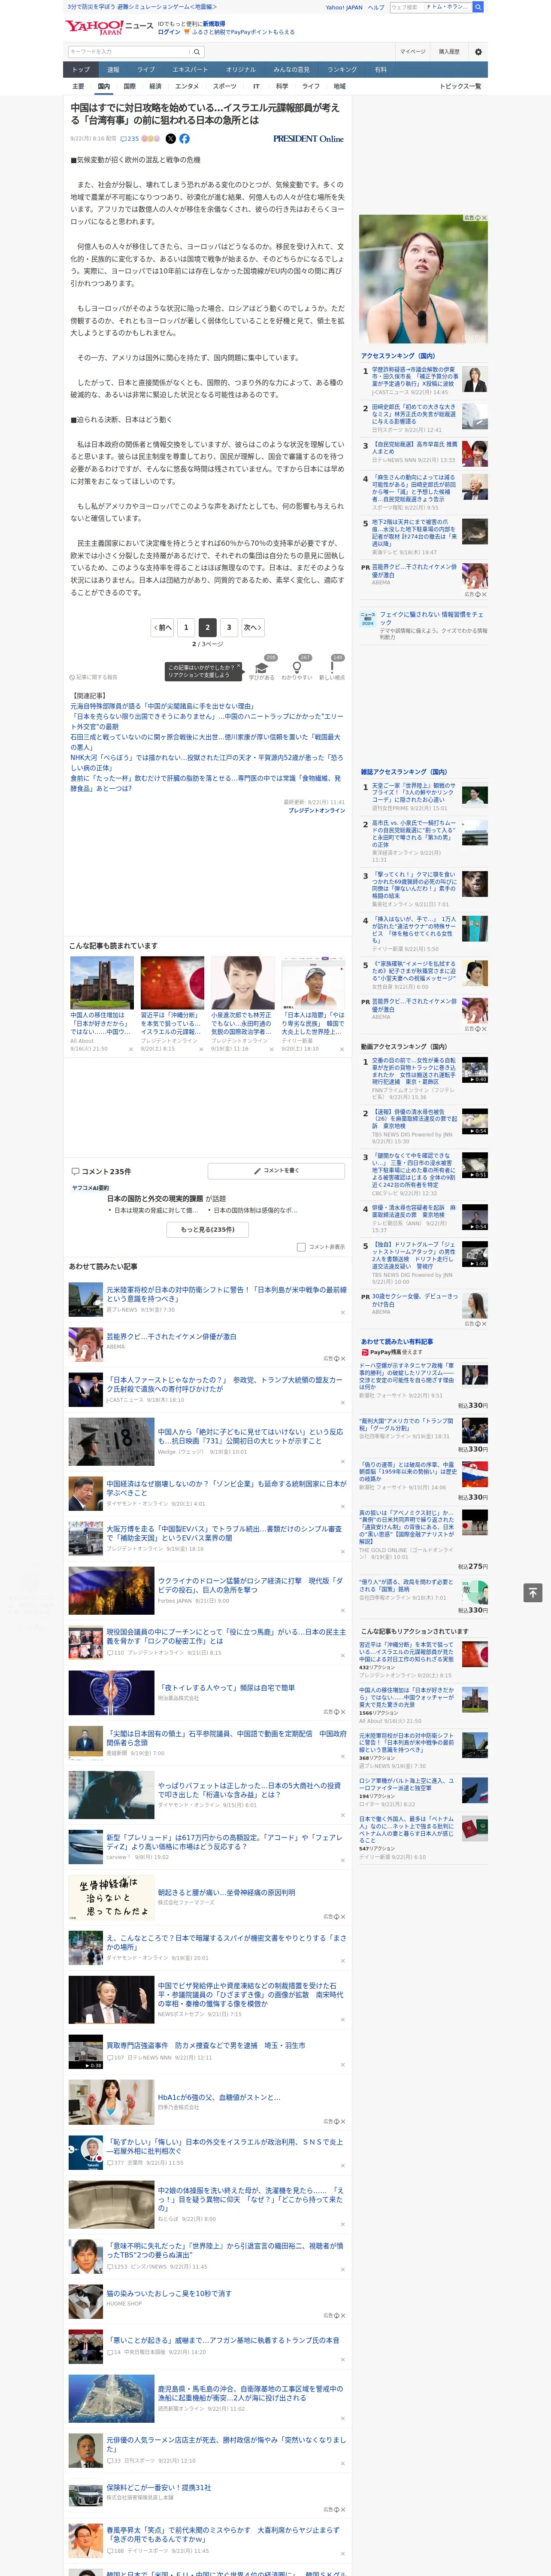Image resolution: width=551 pixels, height=2576 pixels.
Task: Open the settings gear icon
Action: tap(478, 52)
